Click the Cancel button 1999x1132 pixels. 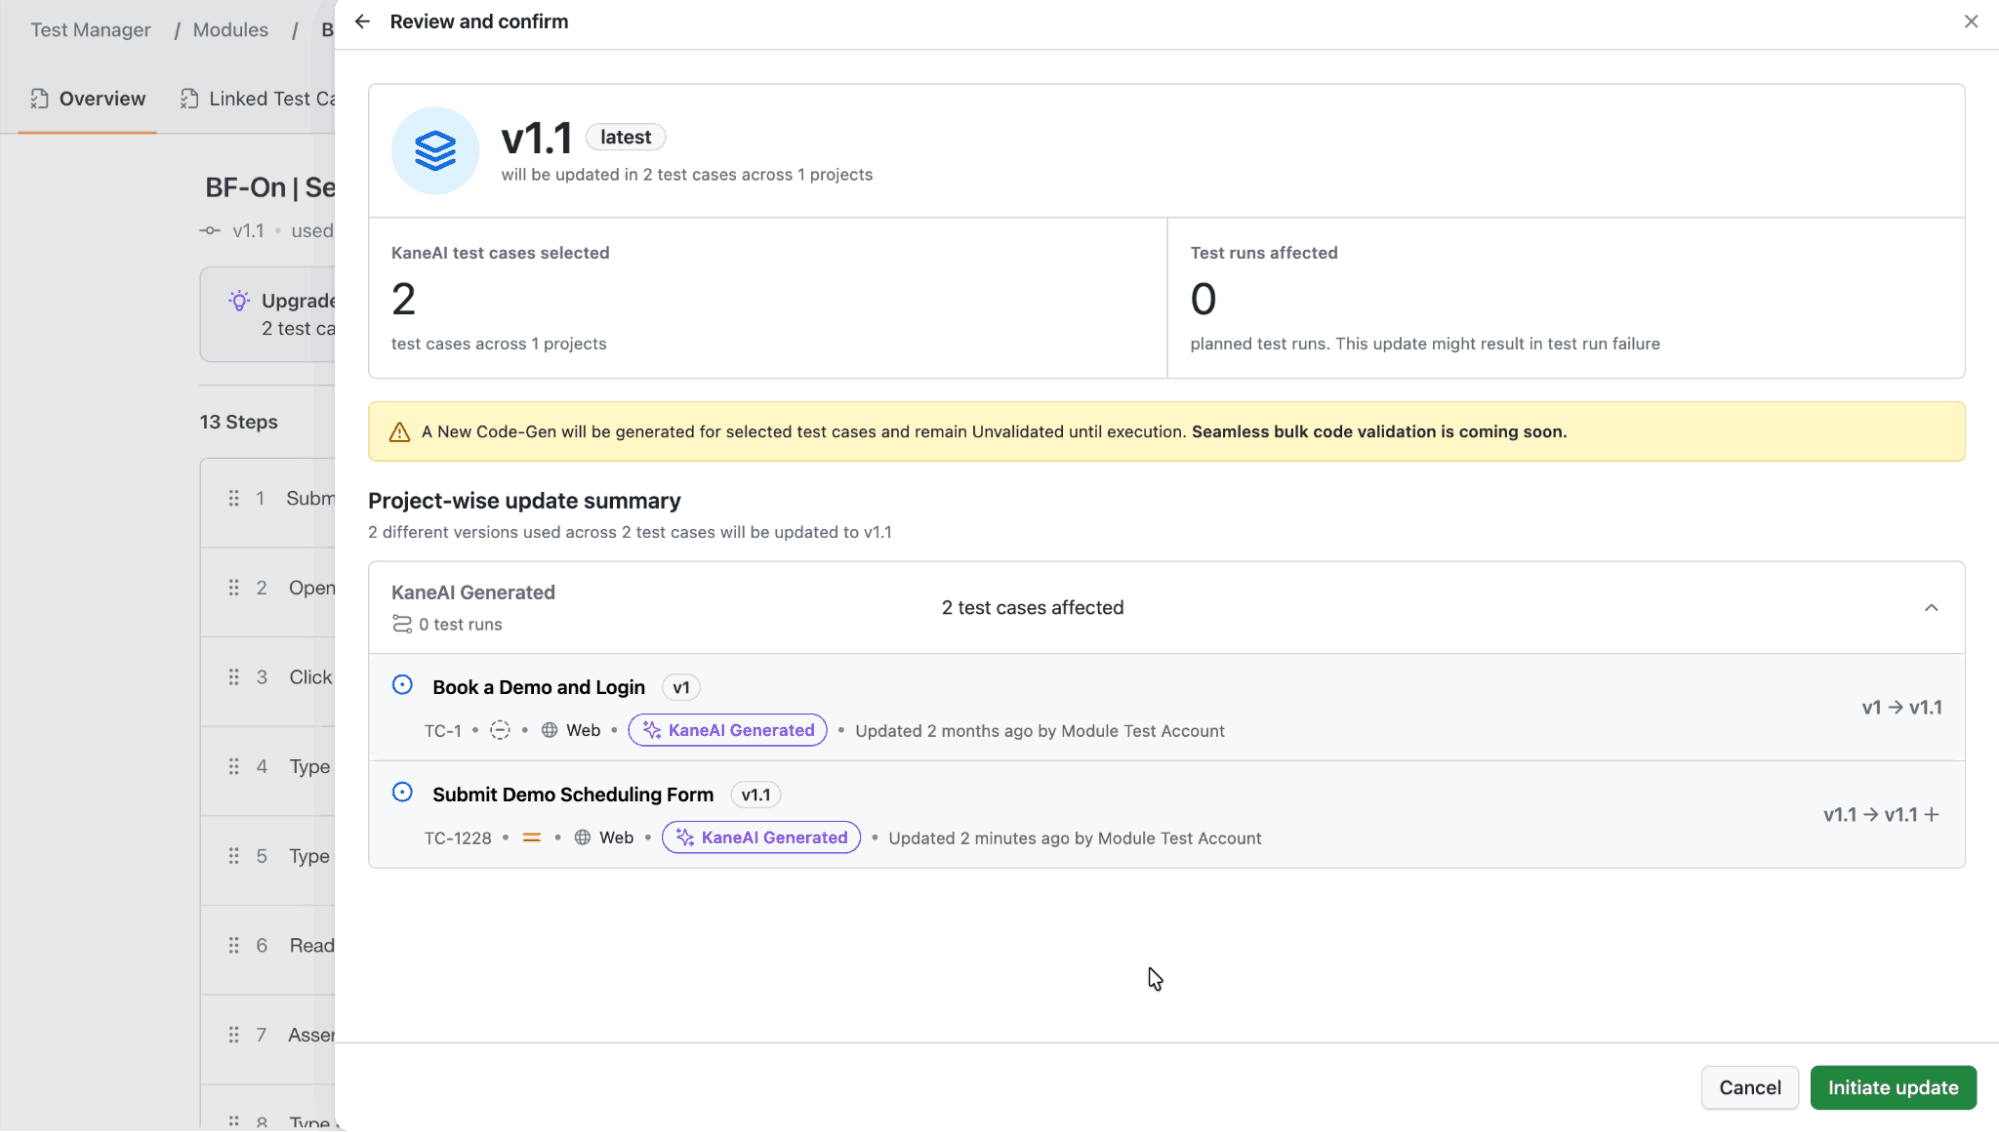point(1749,1088)
